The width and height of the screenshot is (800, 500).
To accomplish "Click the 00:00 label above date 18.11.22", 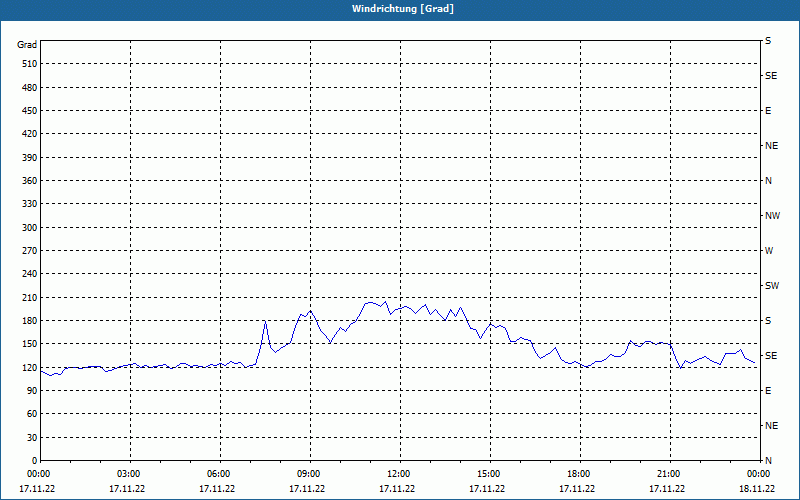I will point(758,474).
